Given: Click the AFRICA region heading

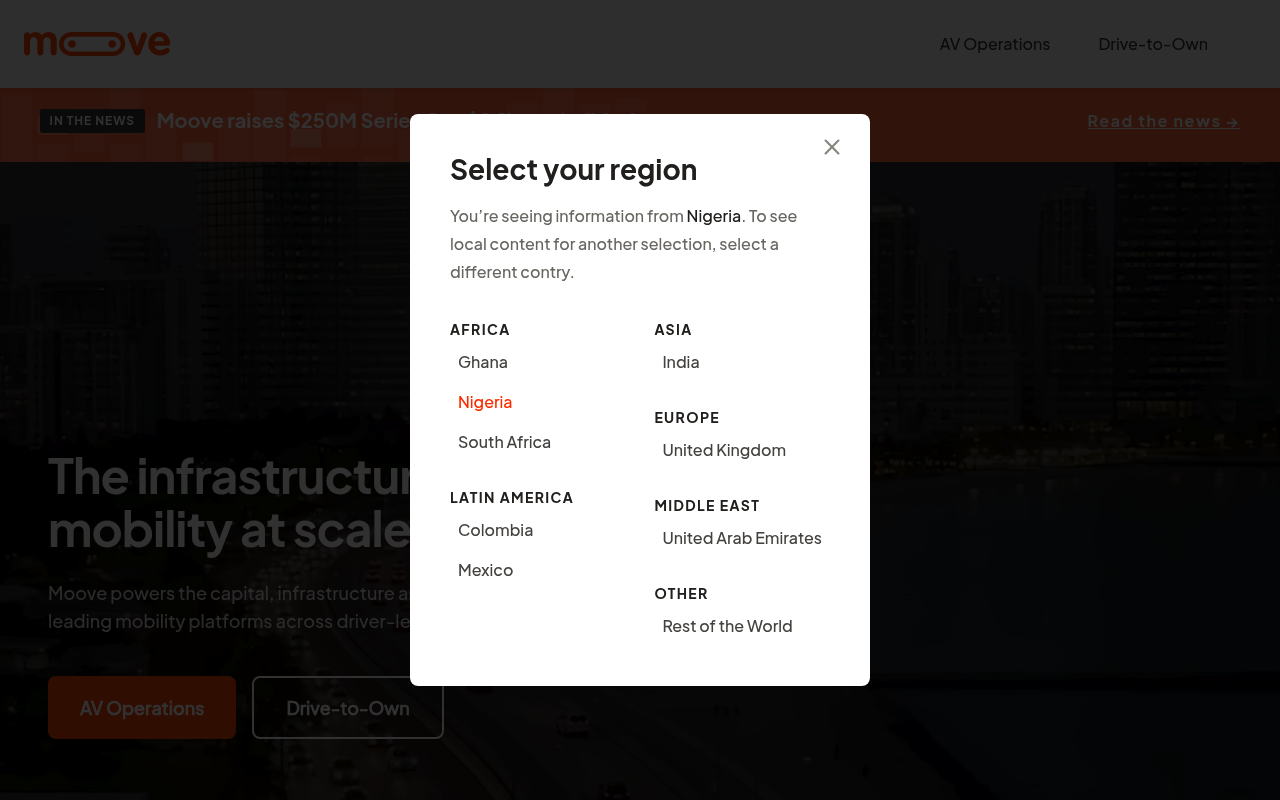Looking at the screenshot, I should coord(480,330).
